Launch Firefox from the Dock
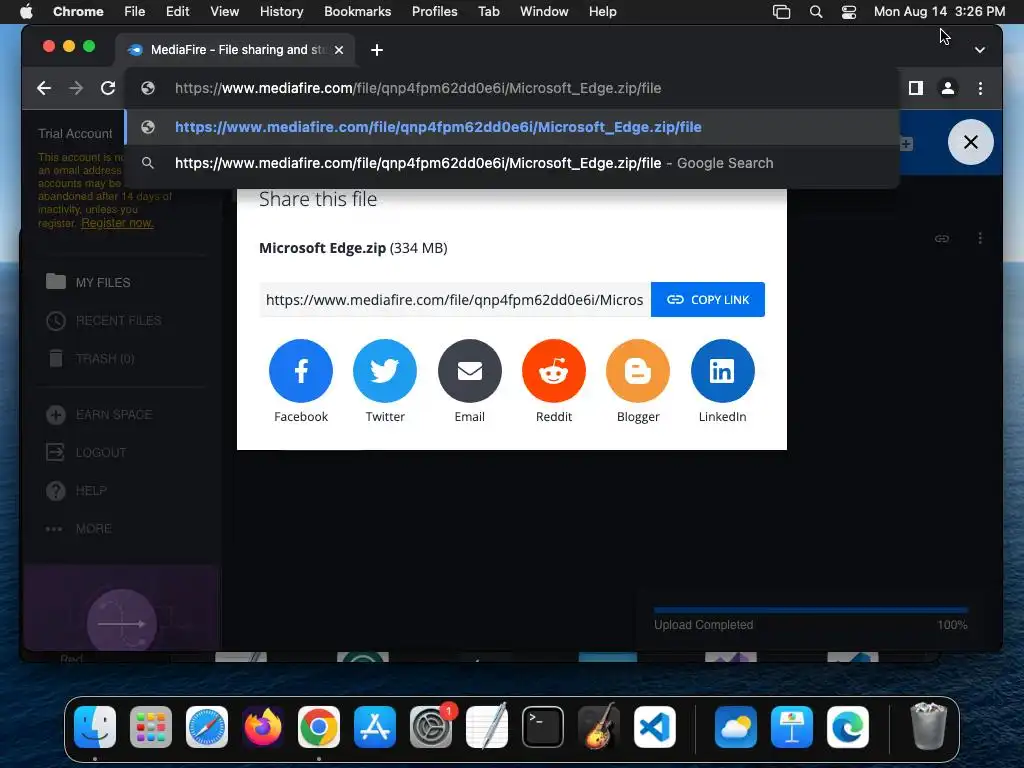This screenshot has height=768, width=1024. [x=263, y=727]
